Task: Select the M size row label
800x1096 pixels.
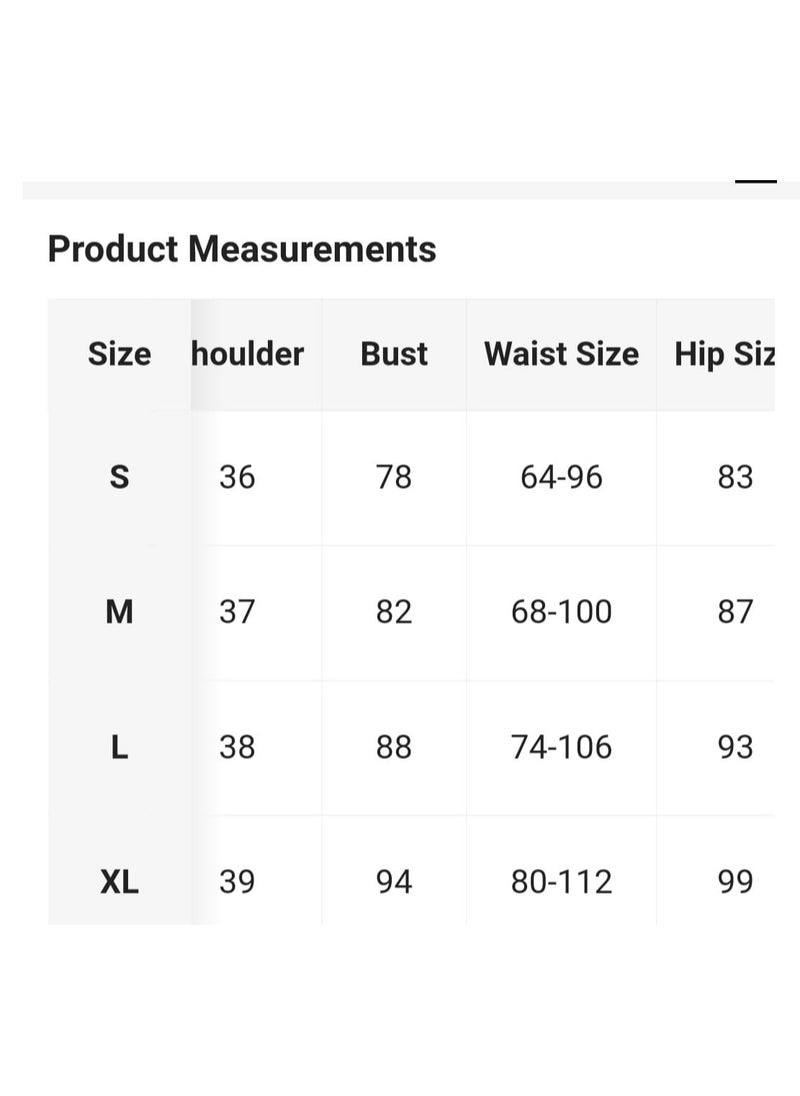Action: (x=119, y=612)
